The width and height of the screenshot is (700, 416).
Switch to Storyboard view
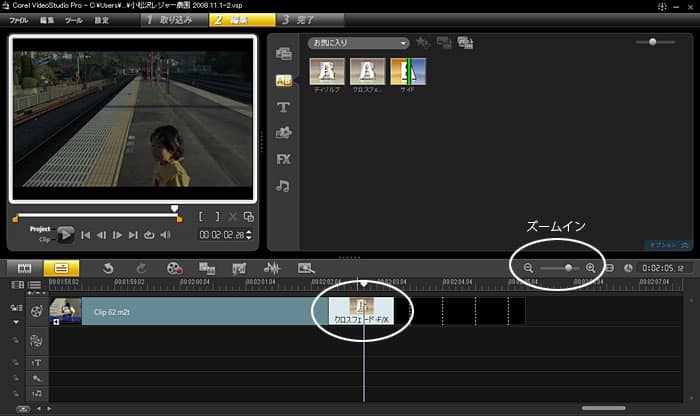tap(25, 268)
